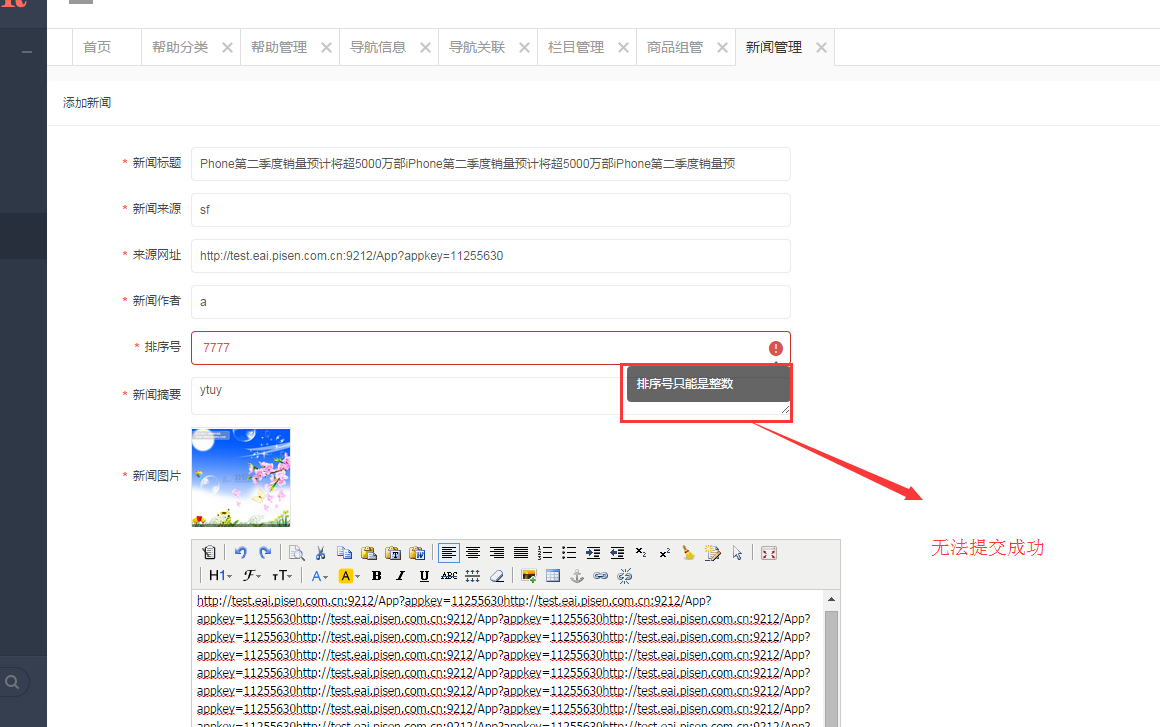Click the undo icon in editor toolbar

click(x=241, y=552)
